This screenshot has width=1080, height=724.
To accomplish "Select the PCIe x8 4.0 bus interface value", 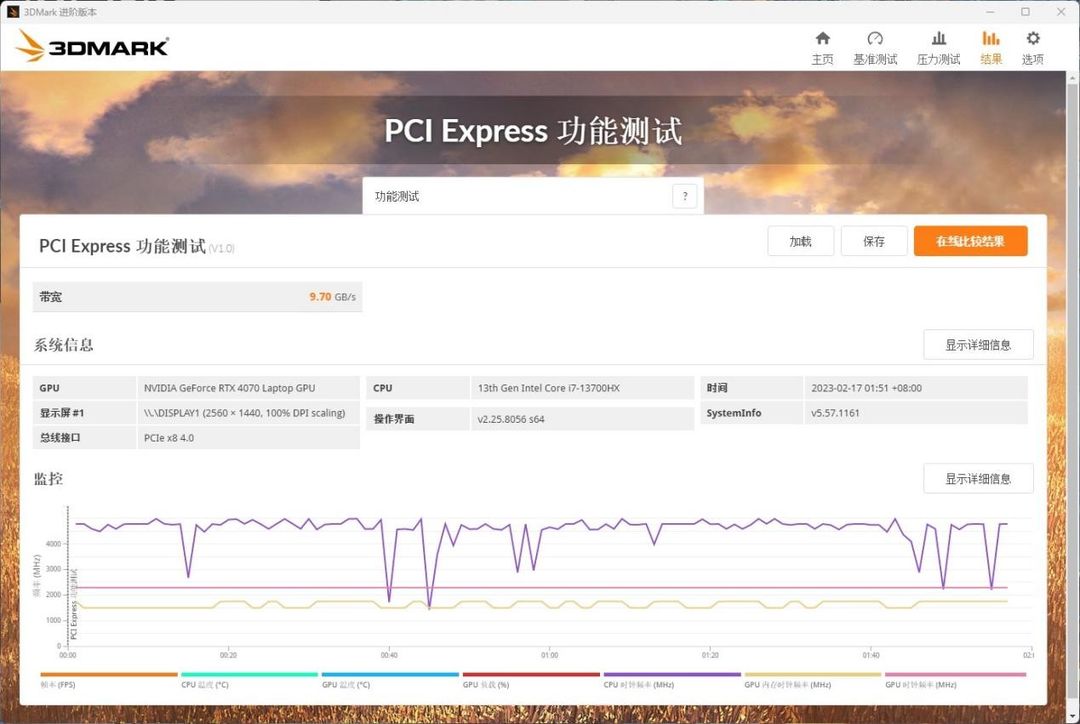I will coord(169,437).
